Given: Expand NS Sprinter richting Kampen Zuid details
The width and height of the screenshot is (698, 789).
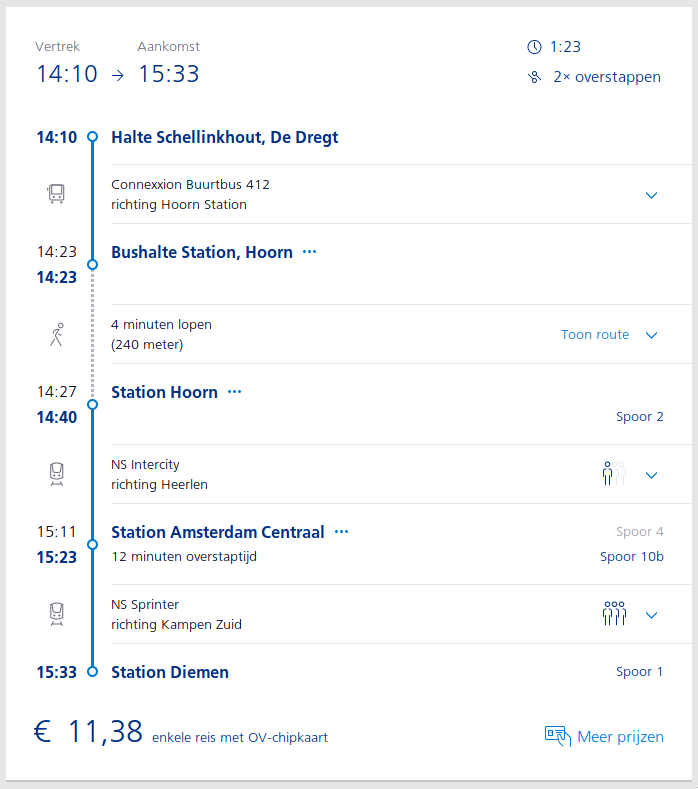Looking at the screenshot, I should tap(652, 615).
